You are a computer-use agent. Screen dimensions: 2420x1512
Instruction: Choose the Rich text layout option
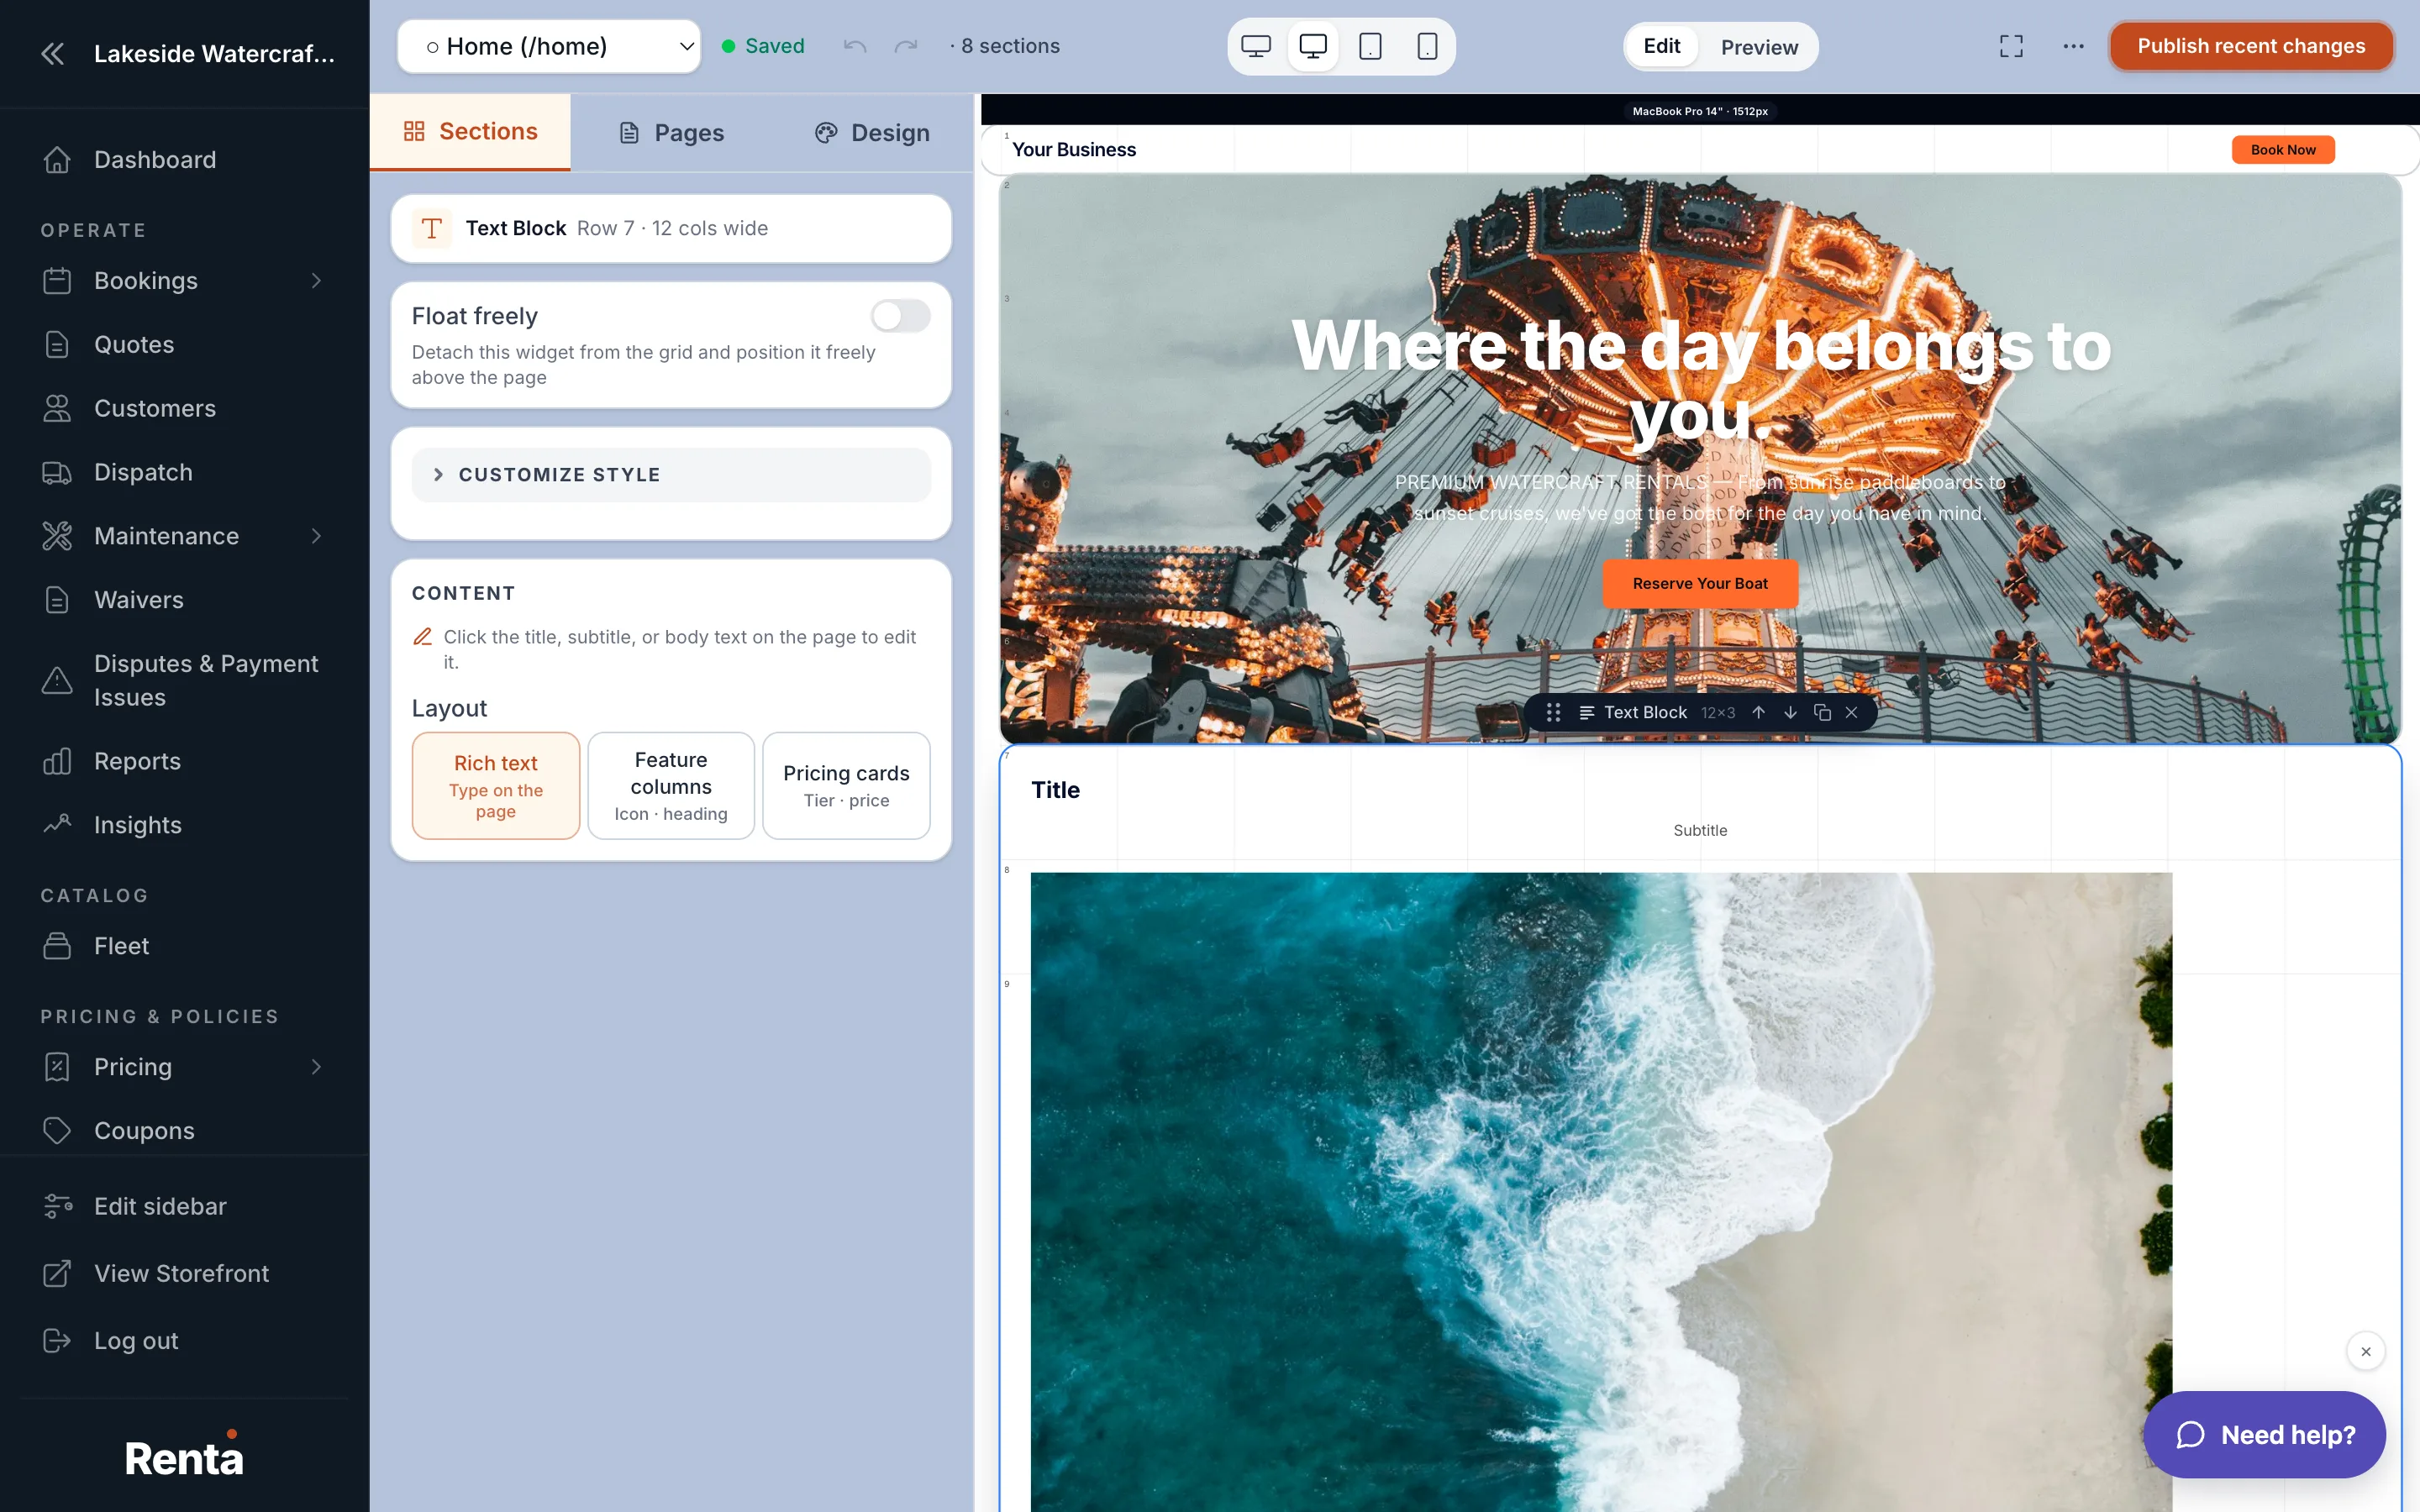[496, 785]
